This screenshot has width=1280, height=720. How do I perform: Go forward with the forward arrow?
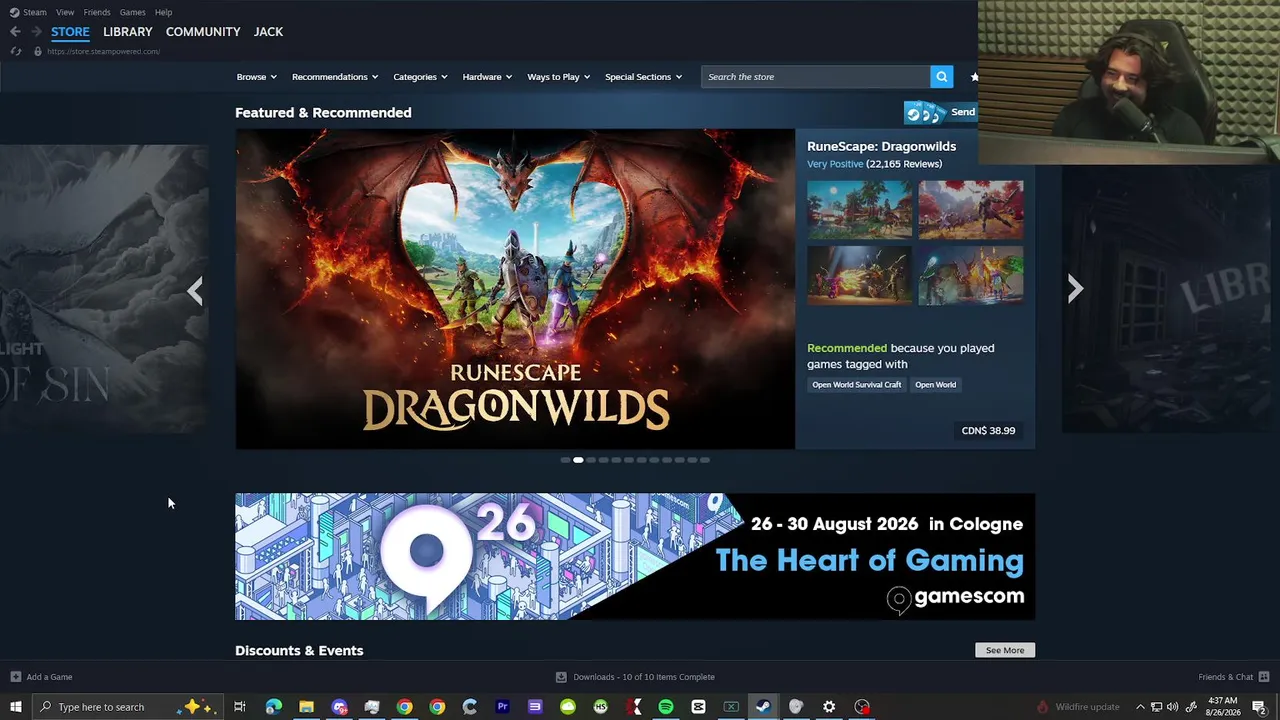pyautogui.click(x=36, y=32)
